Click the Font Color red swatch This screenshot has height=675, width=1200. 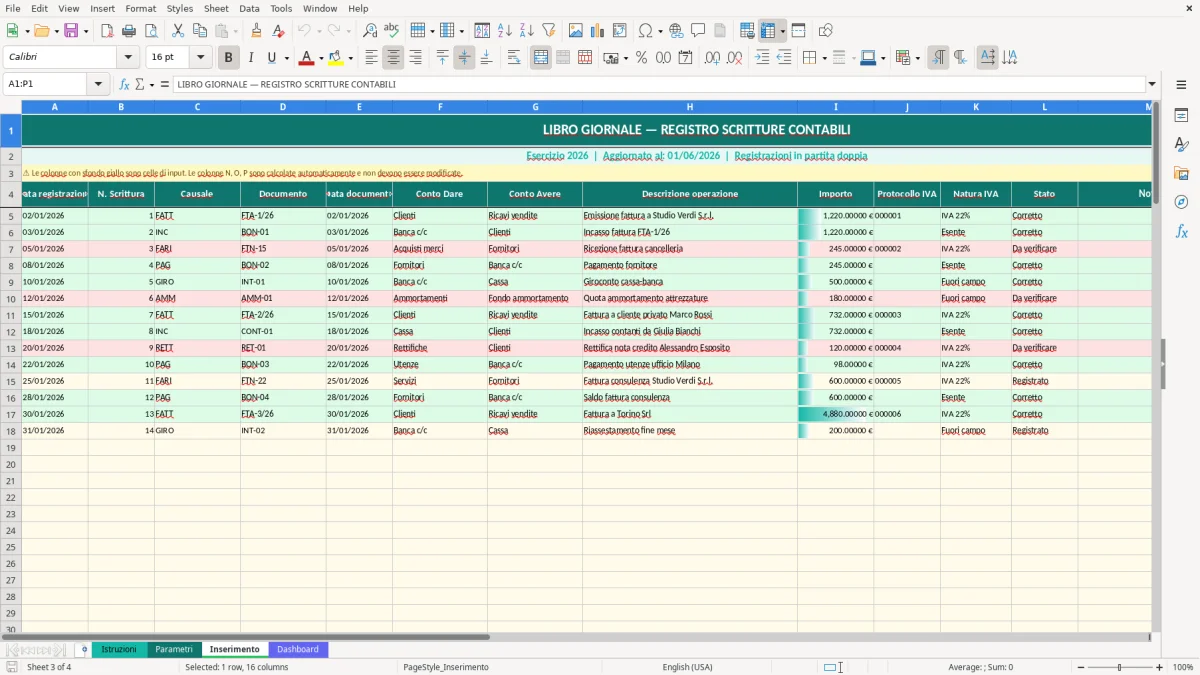point(307,58)
